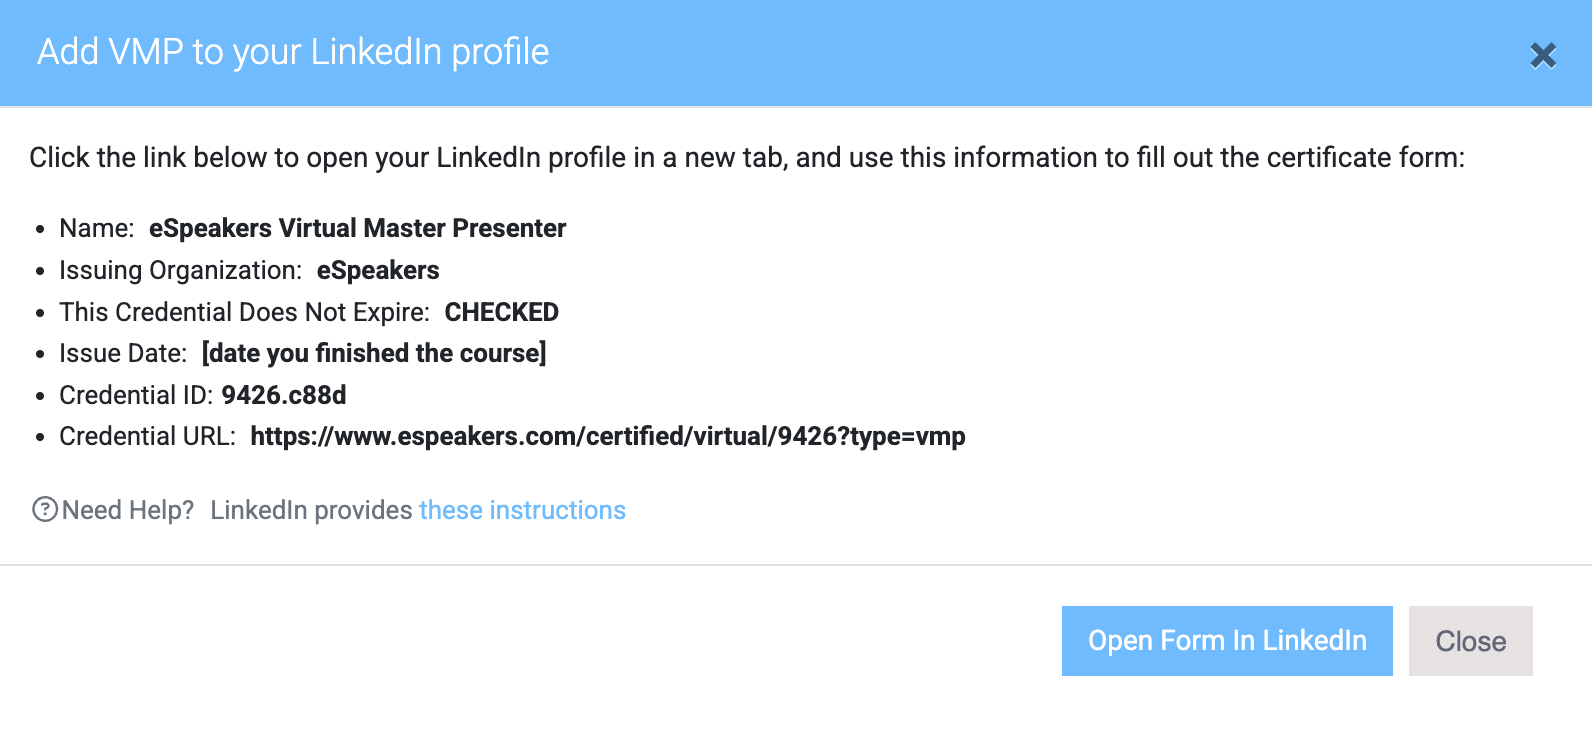This screenshot has height=746, width=1592.
Task: Click the "Credential URL:" label
Action: (x=147, y=437)
